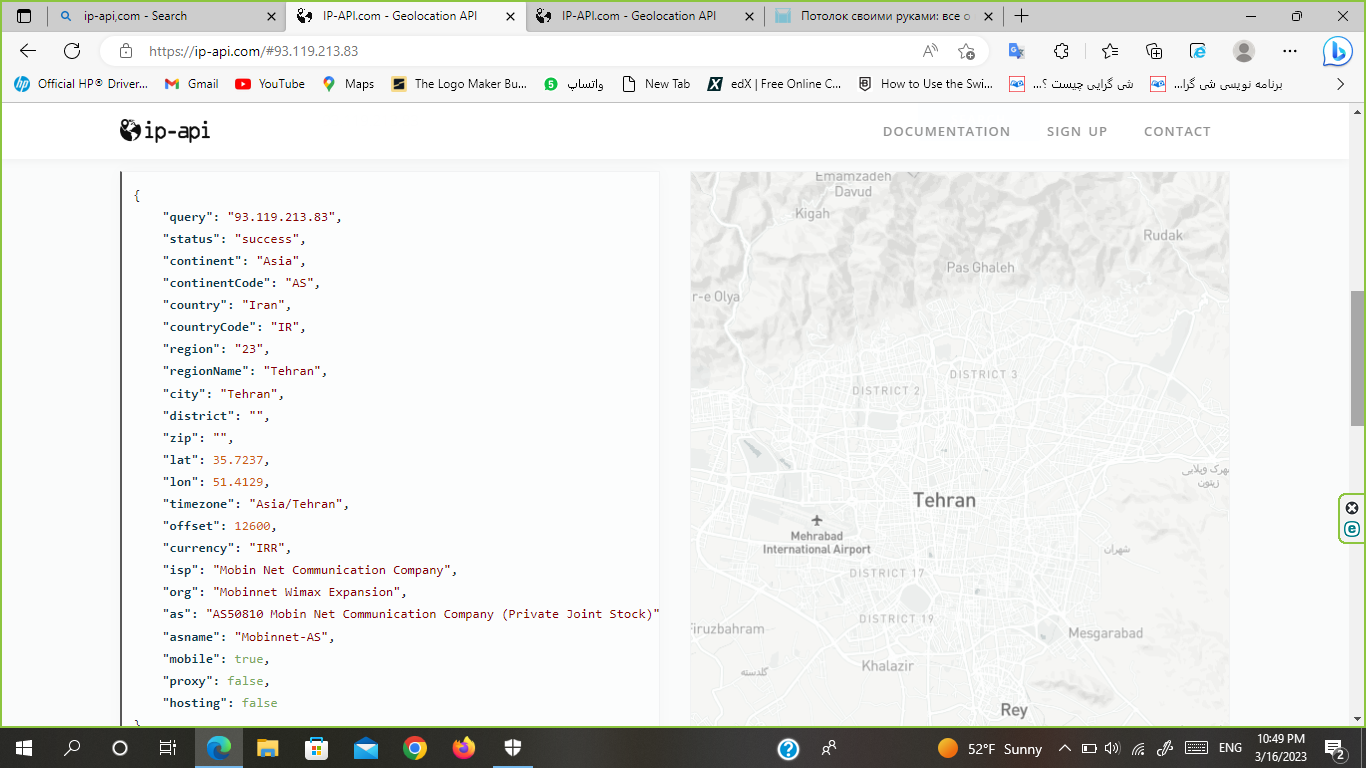Open Edge Settings and more menu
1366x768 pixels.
(1290, 51)
